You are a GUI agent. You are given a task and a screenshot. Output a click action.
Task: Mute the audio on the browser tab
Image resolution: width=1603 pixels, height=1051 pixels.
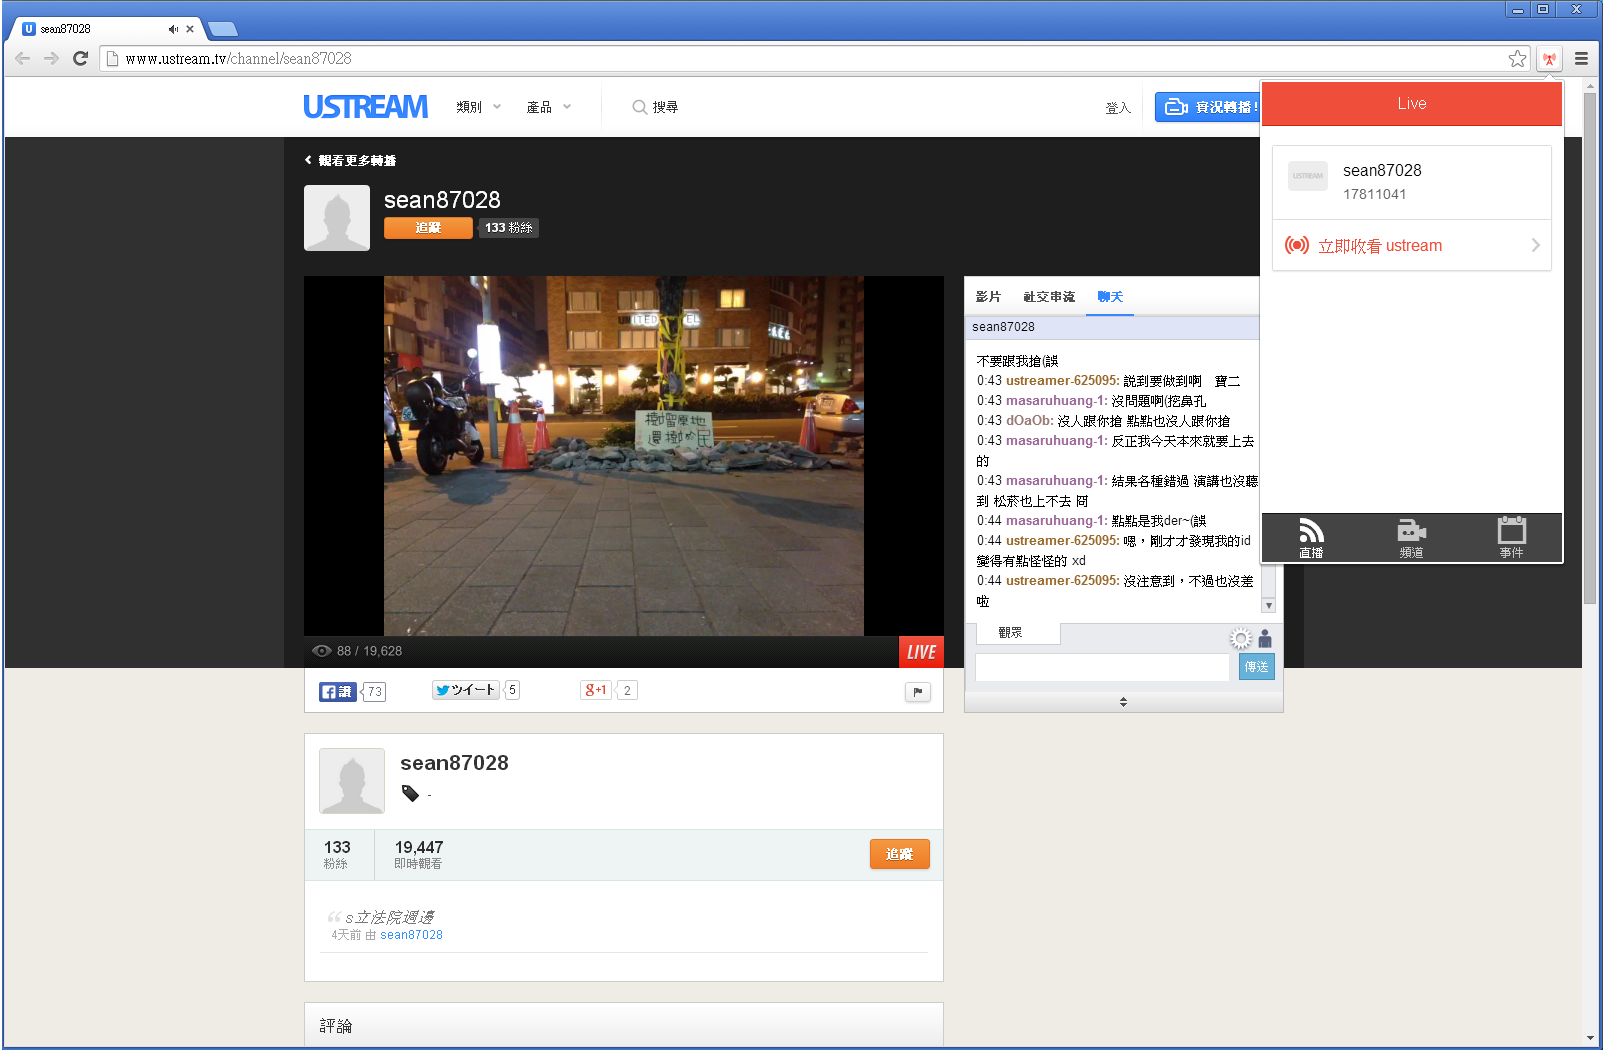173,29
